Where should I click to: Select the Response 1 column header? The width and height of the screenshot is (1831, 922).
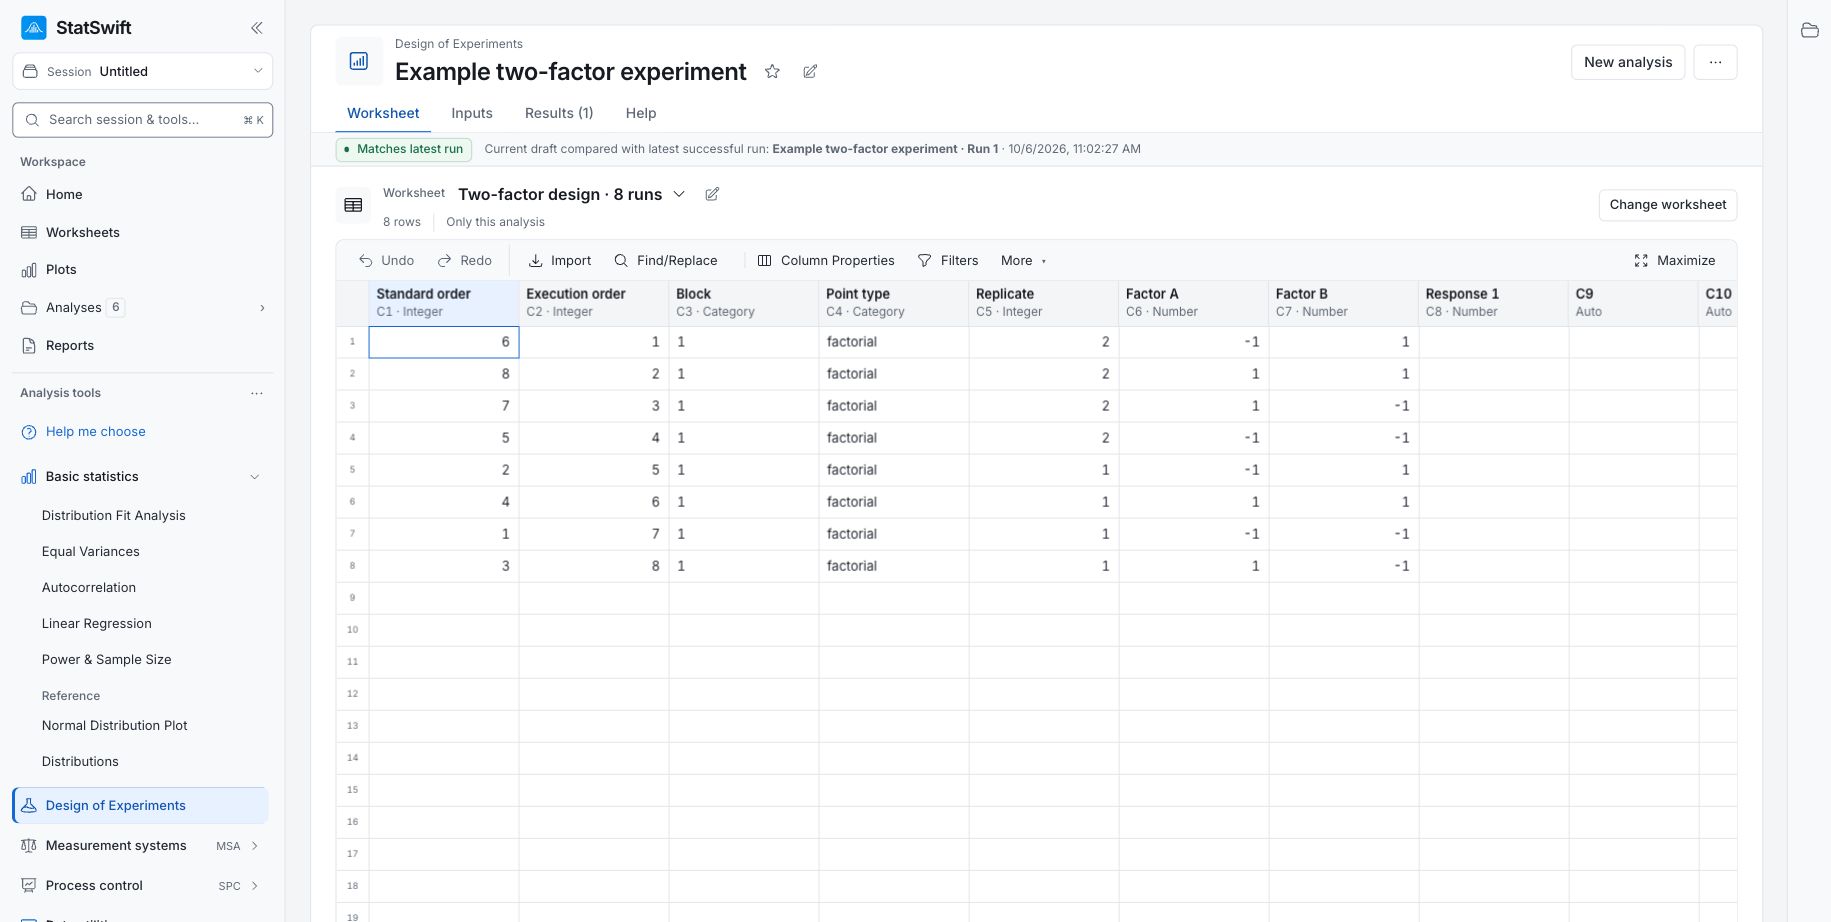tap(1493, 302)
